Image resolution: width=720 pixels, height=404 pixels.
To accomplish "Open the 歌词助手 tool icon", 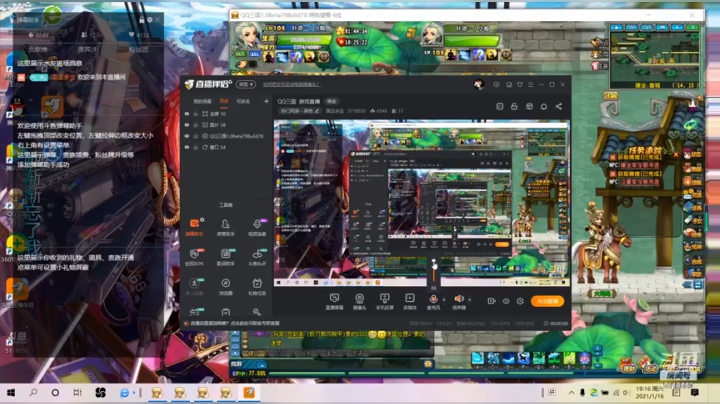I will 225,257.
